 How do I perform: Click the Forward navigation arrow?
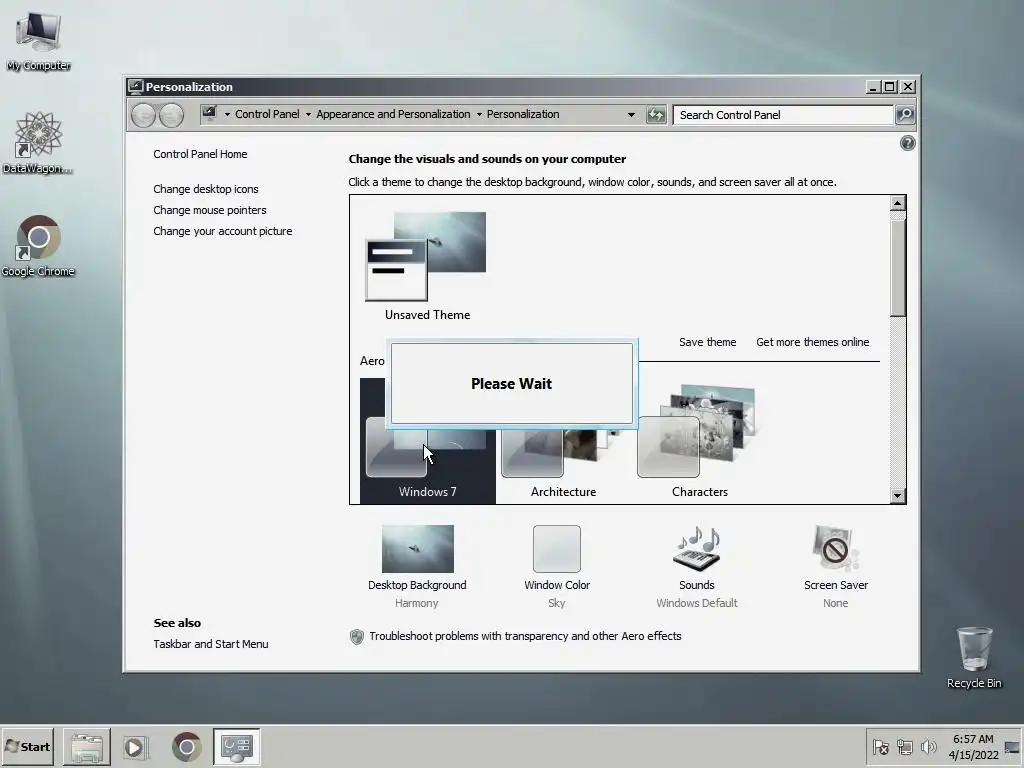[x=171, y=115]
